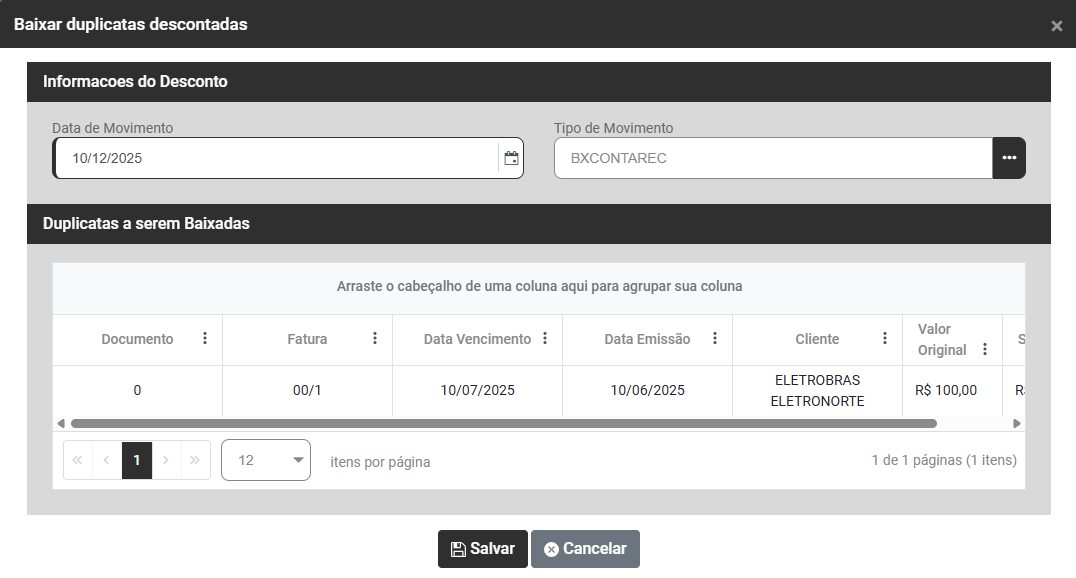
Task: Open the Valor Original column options menu
Action: click(985, 349)
